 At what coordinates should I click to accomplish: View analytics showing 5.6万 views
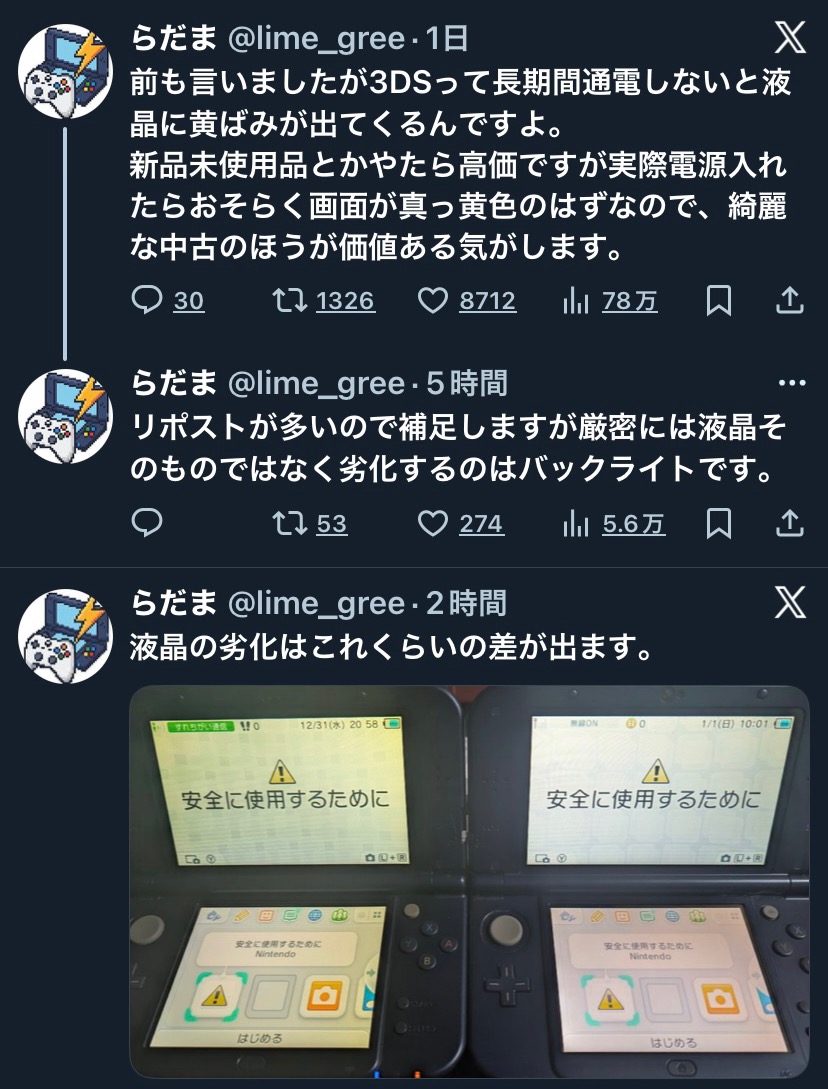pos(613,524)
